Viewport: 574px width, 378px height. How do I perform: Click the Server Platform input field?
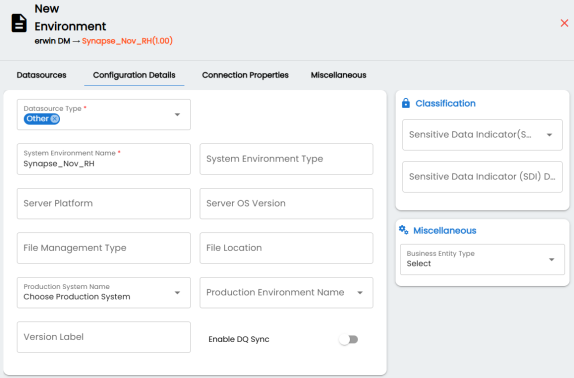(x=104, y=203)
